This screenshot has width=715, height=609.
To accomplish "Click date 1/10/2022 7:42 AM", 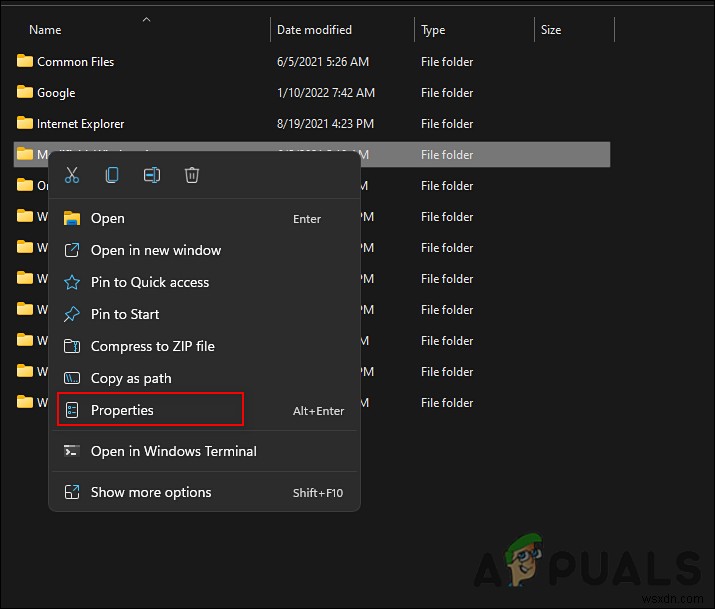I will pyautogui.click(x=326, y=93).
